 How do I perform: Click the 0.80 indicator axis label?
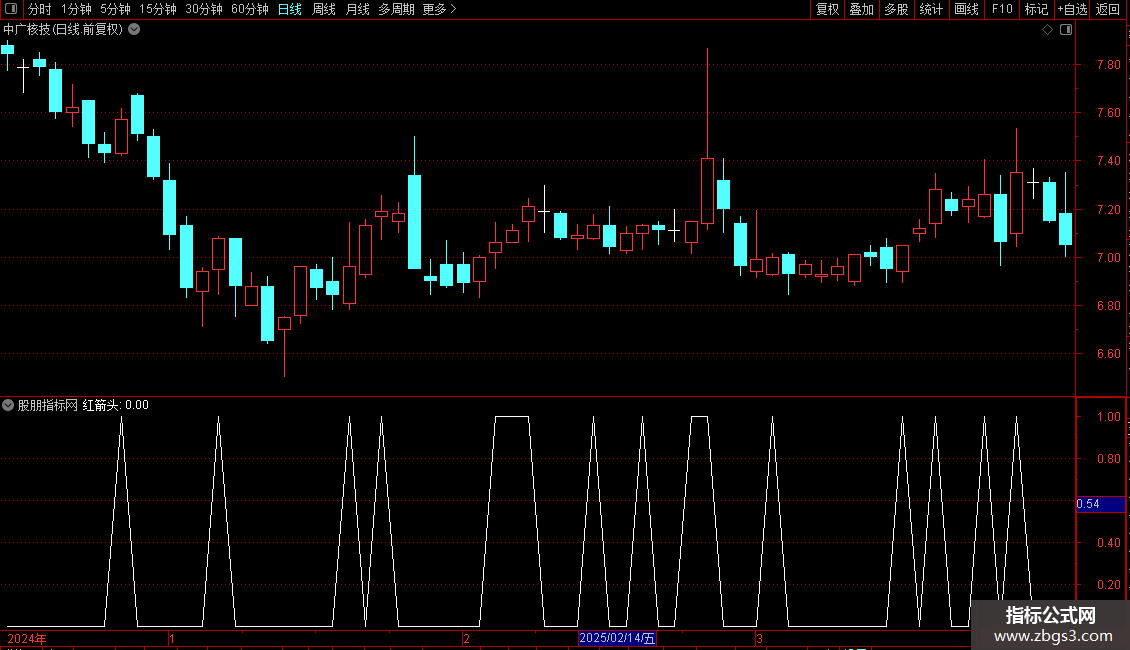coord(1108,458)
